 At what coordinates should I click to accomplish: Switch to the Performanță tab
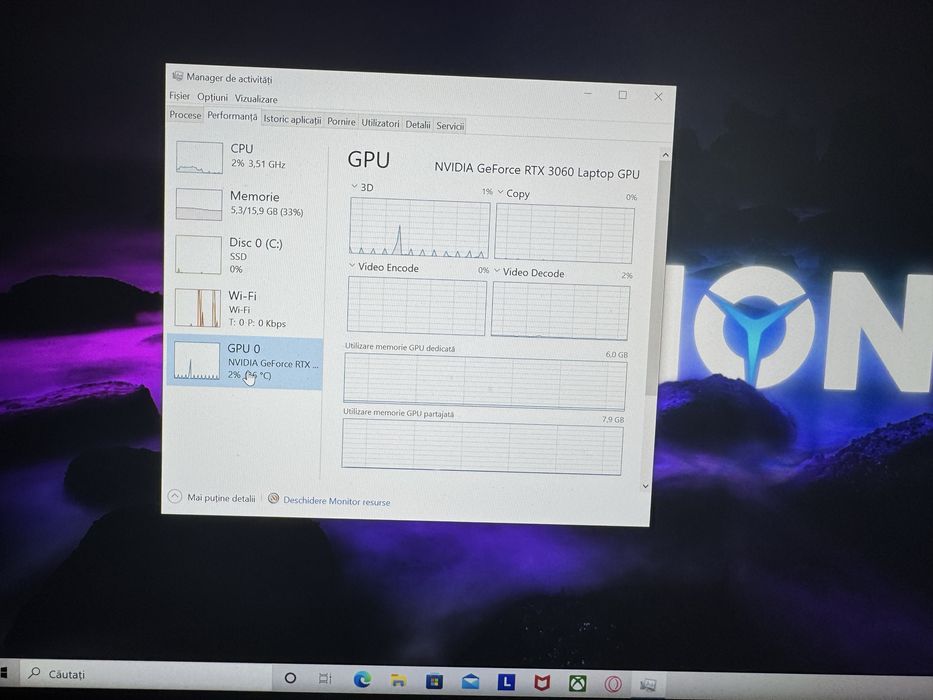232,116
